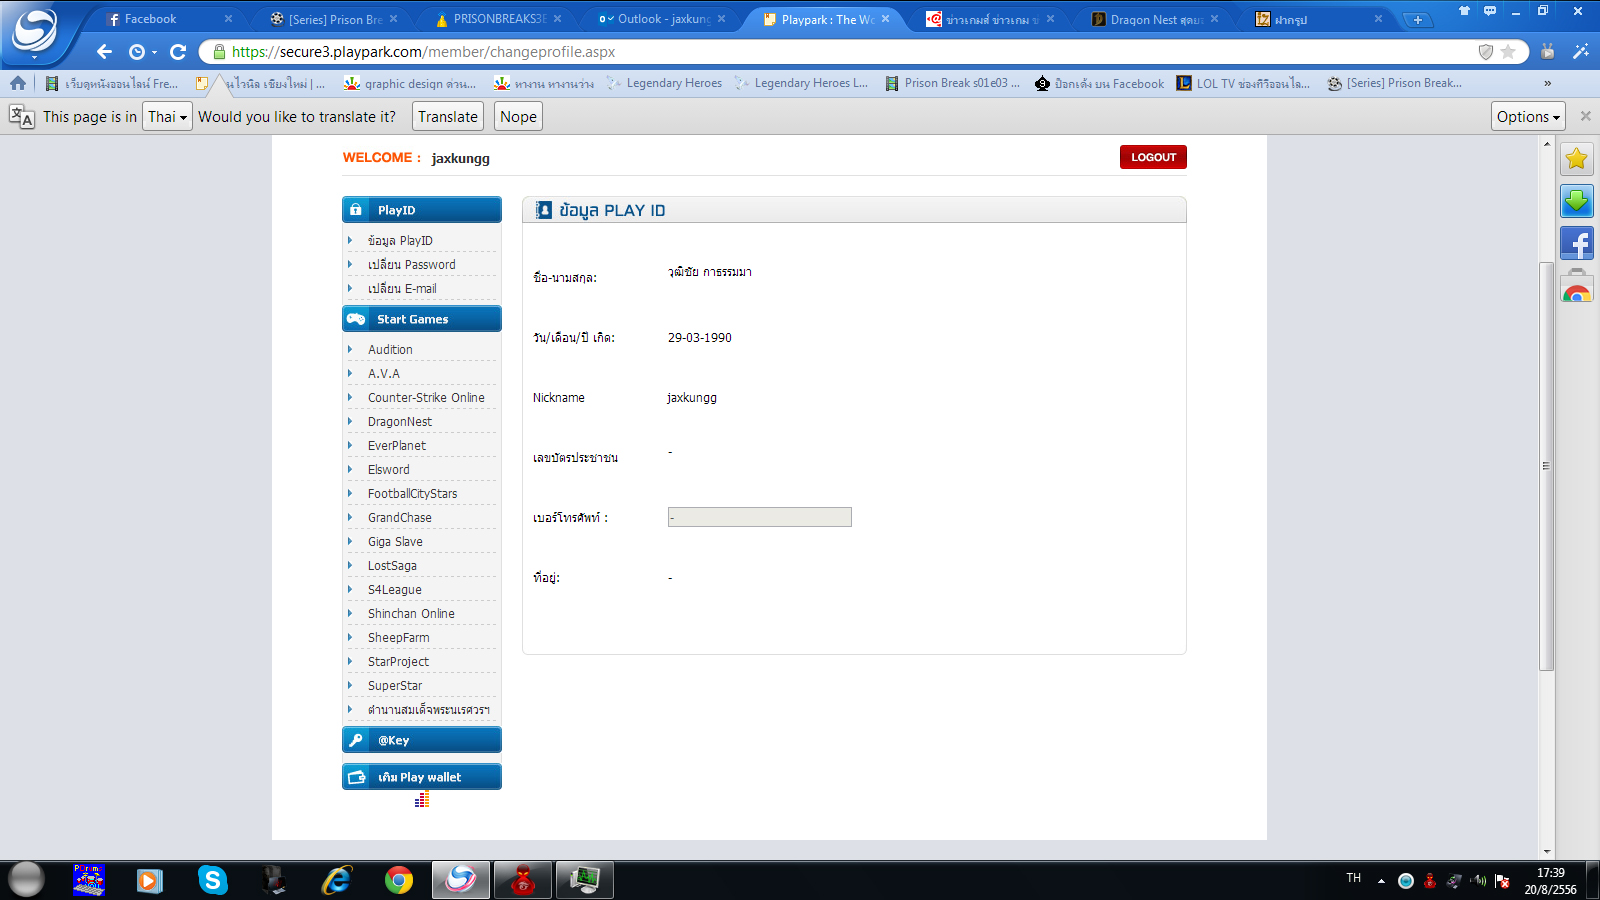Open the EverPlanet game link
This screenshot has width=1600, height=900.
point(397,446)
